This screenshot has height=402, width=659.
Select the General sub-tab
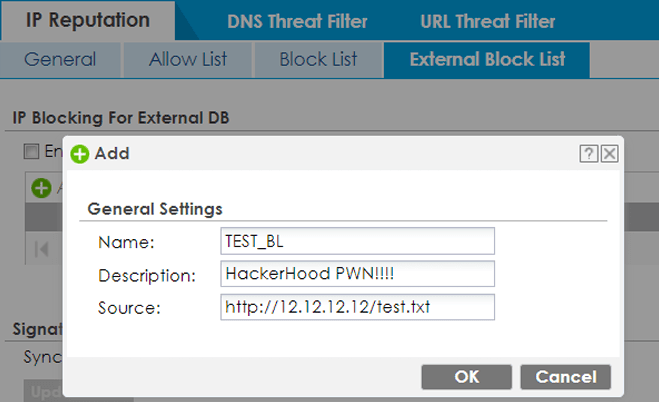pyautogui.click(x=60, y=59)
